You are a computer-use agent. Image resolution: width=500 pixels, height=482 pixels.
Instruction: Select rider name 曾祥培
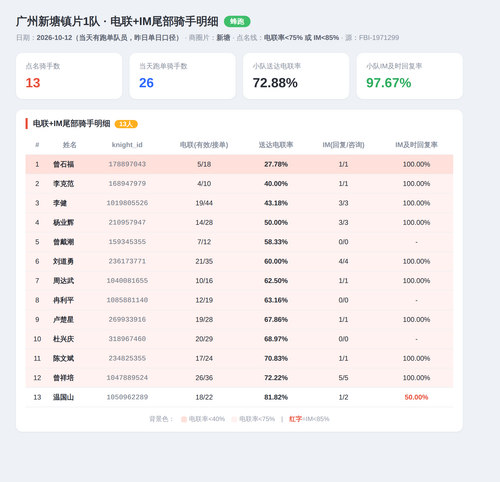pyautogui.click(x=63, y=378)
